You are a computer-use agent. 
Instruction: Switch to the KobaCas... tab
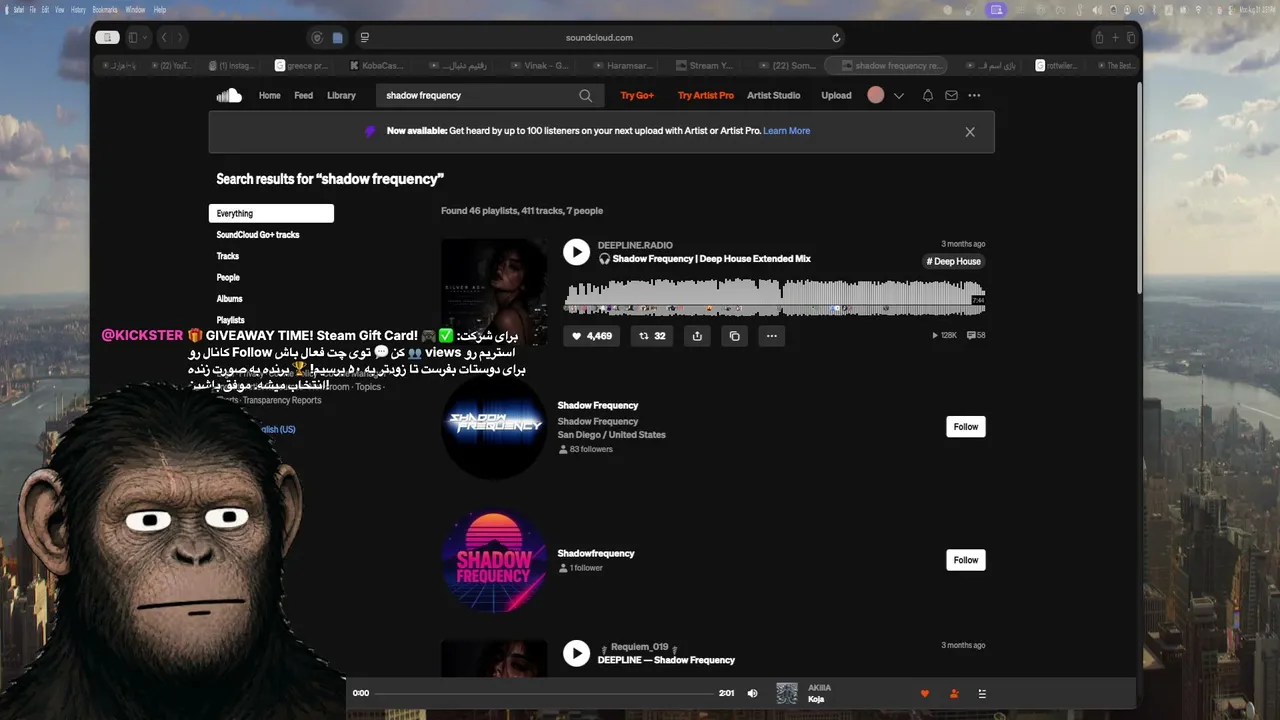377,66
